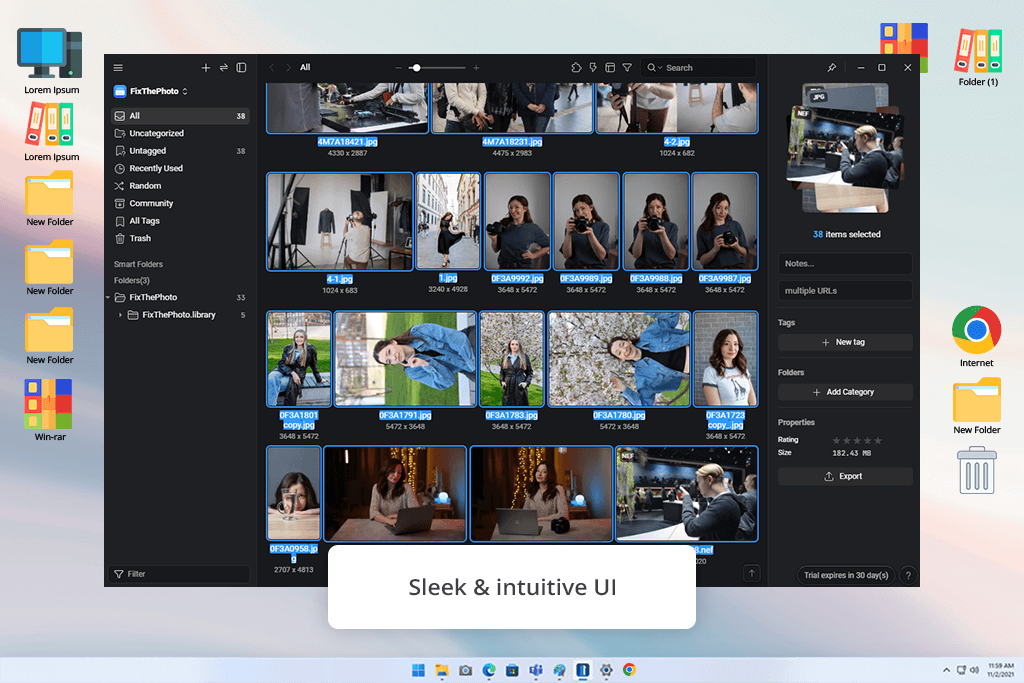Open Folder (1) desktop icon
Image resolution: width=1024 pixels, height=683 pixels.
(x=978, y=57)
